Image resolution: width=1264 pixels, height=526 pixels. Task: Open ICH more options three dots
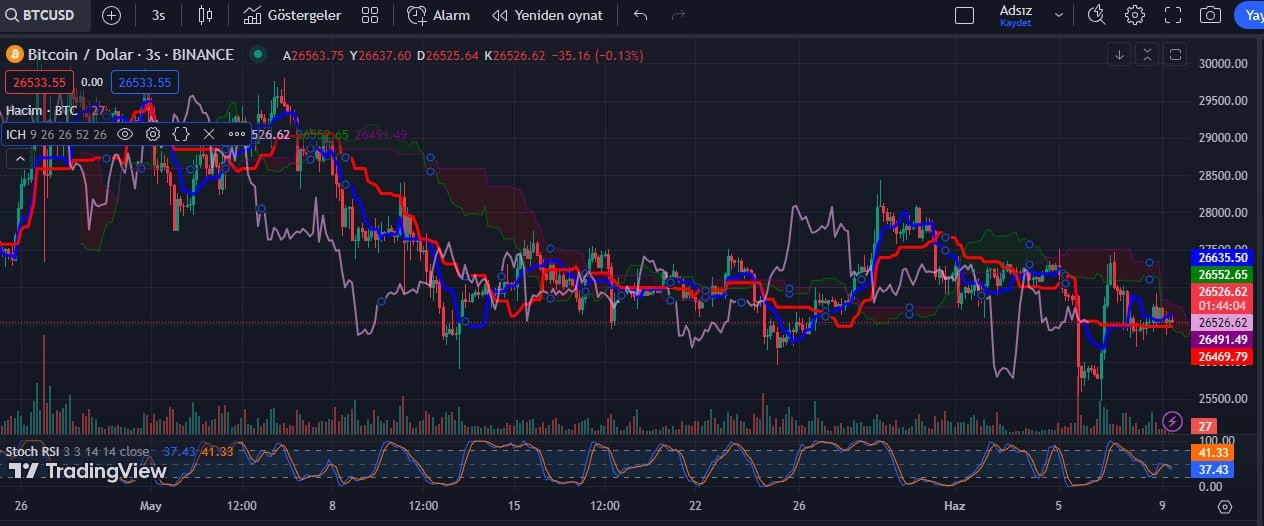[237, 133]
